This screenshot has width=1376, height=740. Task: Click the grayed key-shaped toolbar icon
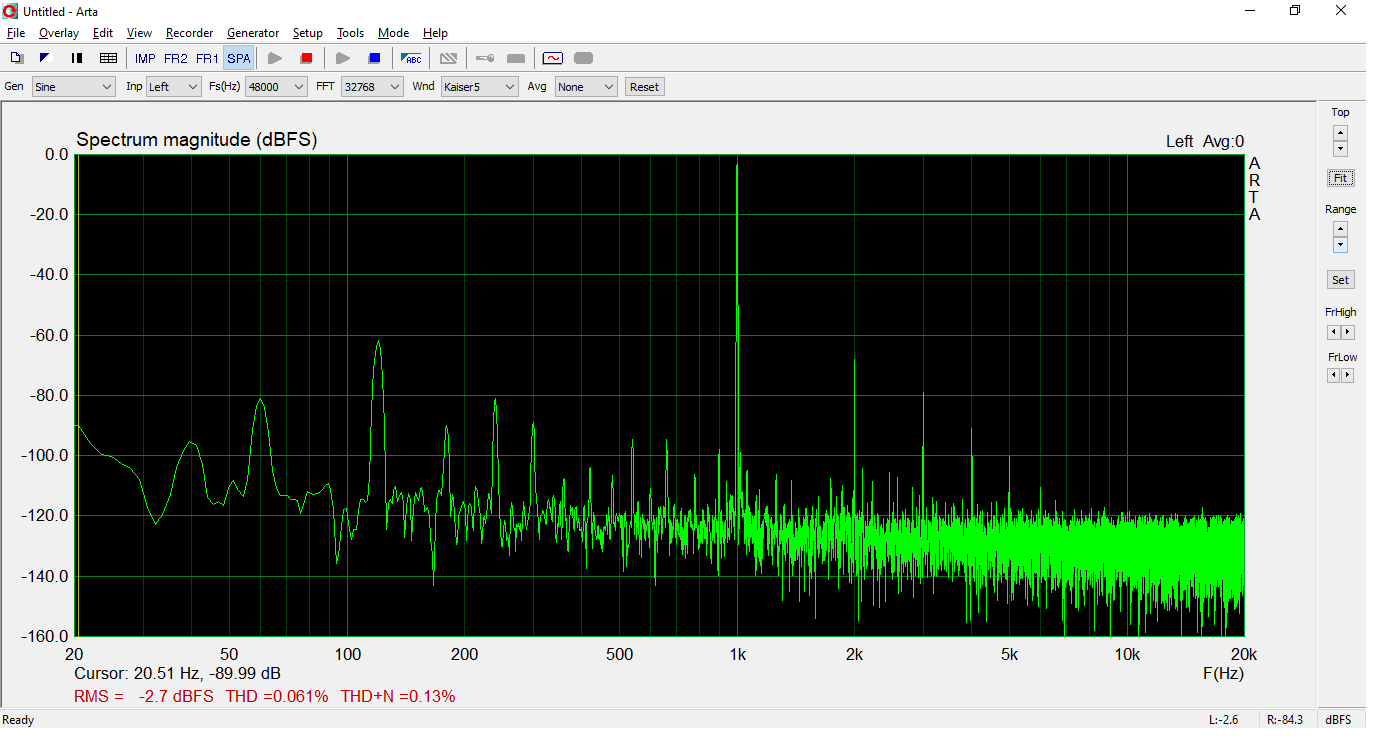tap(485, 58)
